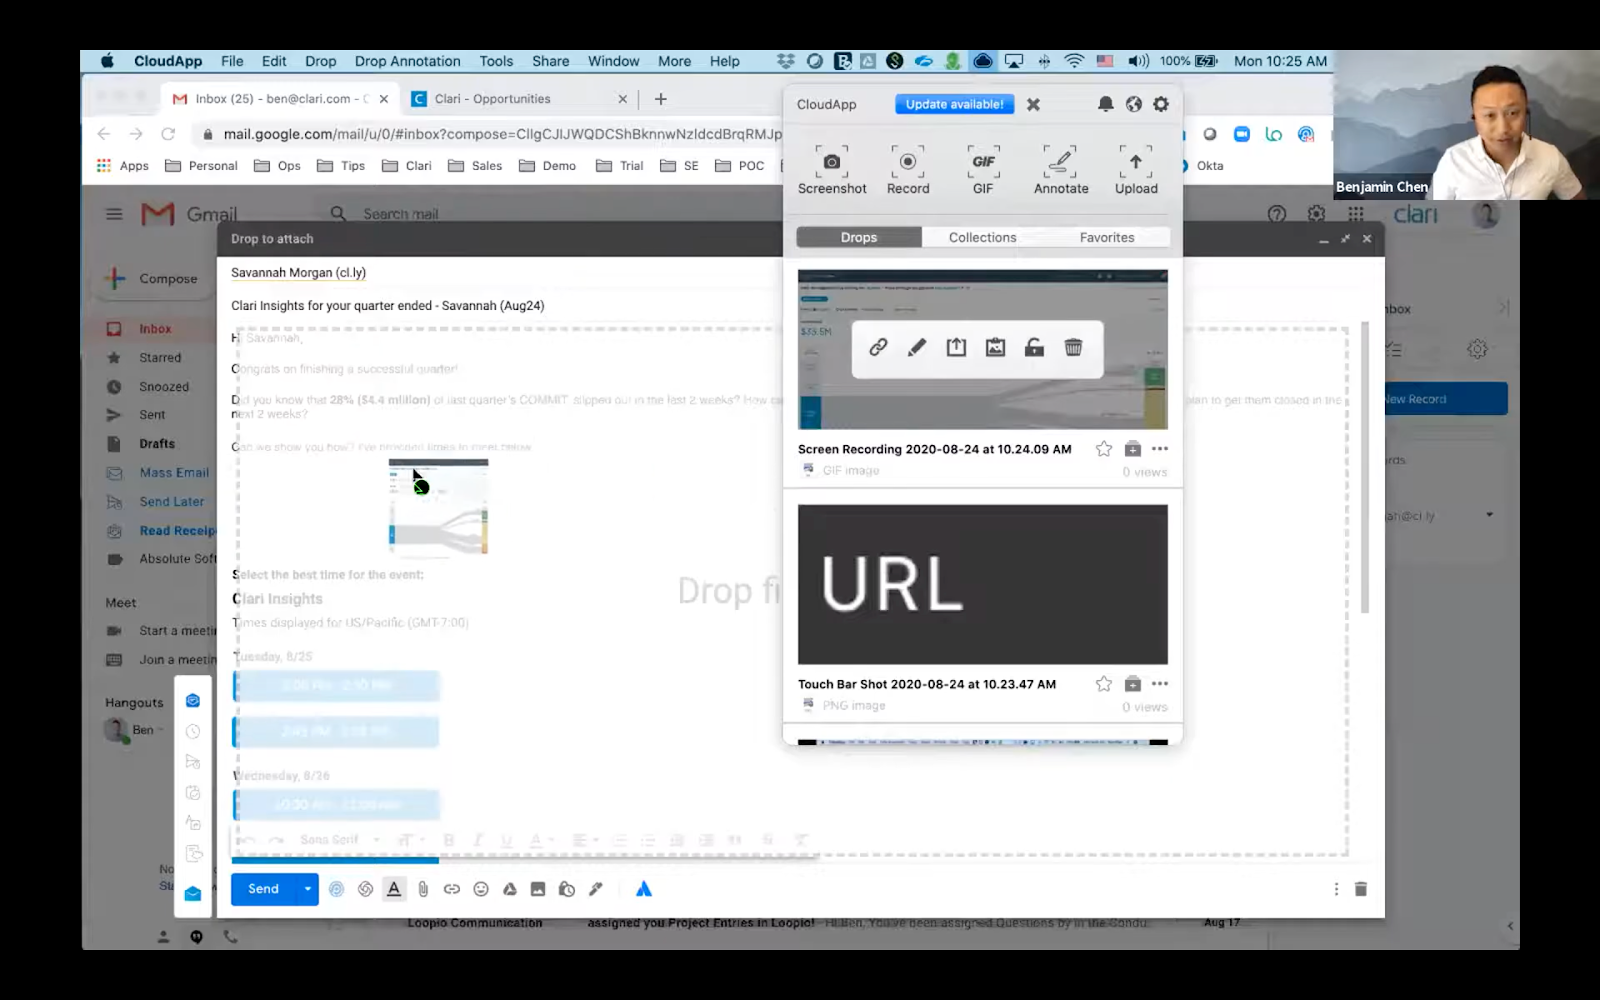Screen dimensions: 1600x1000
Task: Open a new browser tab
Action: (x=661, y=99)
